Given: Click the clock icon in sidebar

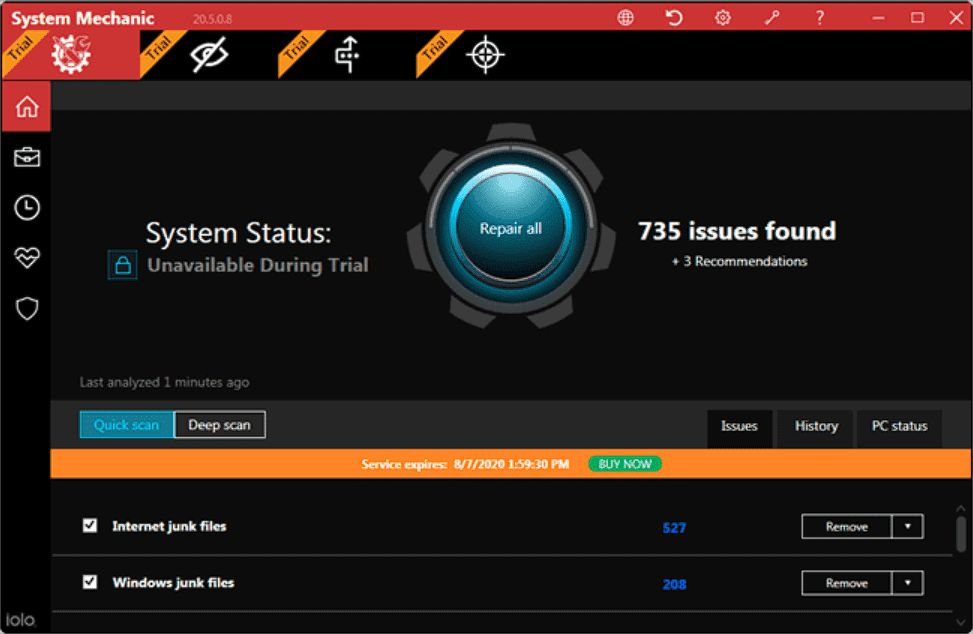Looking at the screenshot, I should pyautogui.click(x=27, y=208).
